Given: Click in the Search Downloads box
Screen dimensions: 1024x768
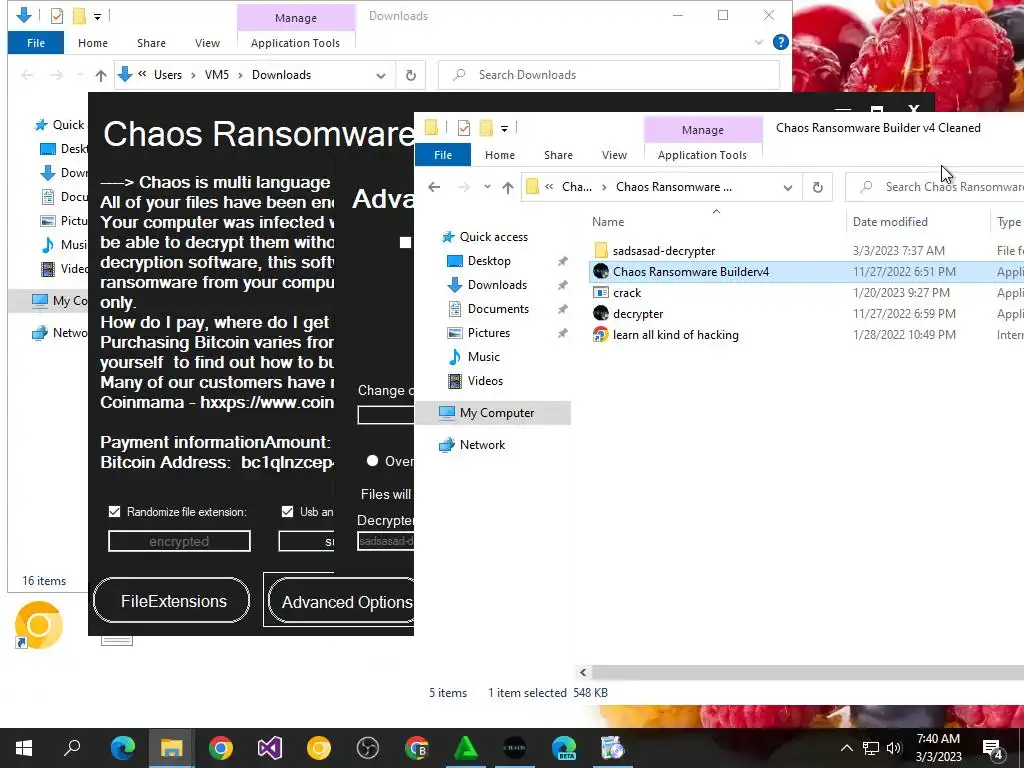Looking at the screenshot, I should tap(609, 75).
